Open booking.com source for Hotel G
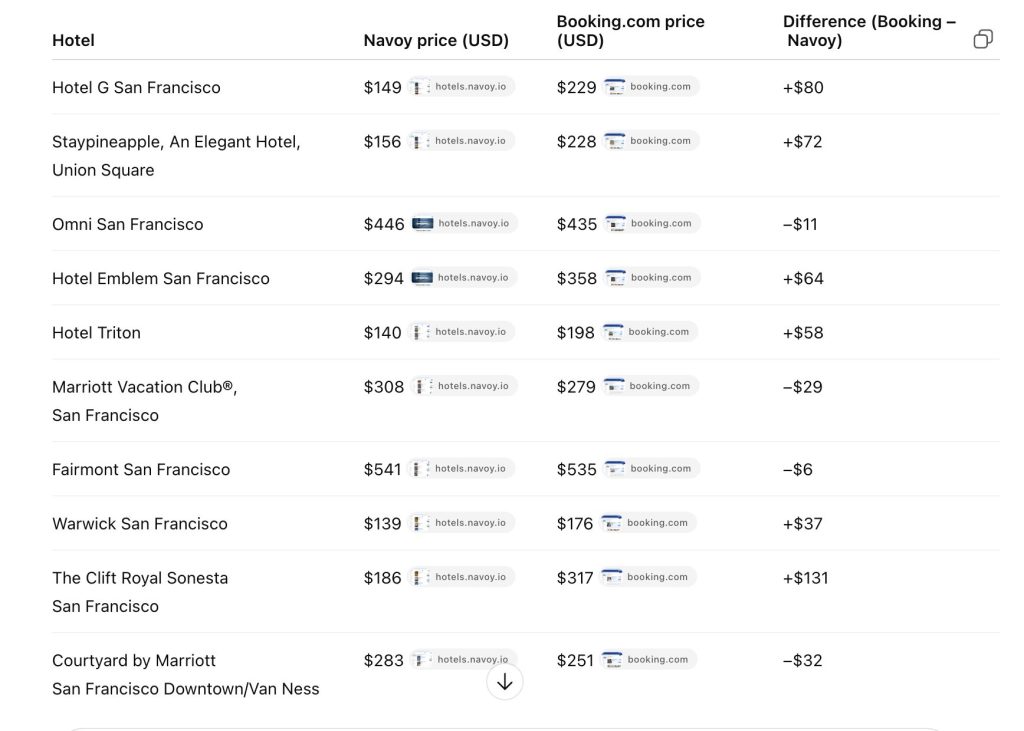The image size is (1024, 731). 651,87
